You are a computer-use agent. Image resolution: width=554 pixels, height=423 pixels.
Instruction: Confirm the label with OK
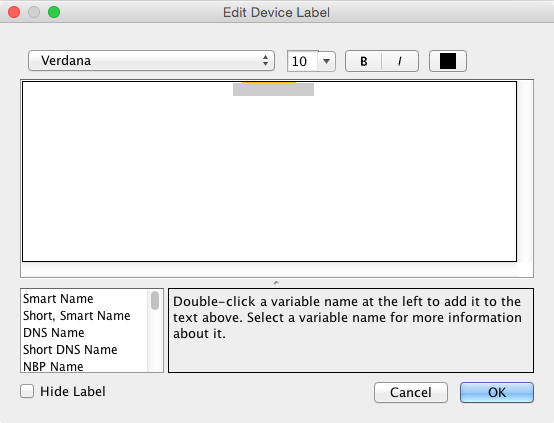497,392
